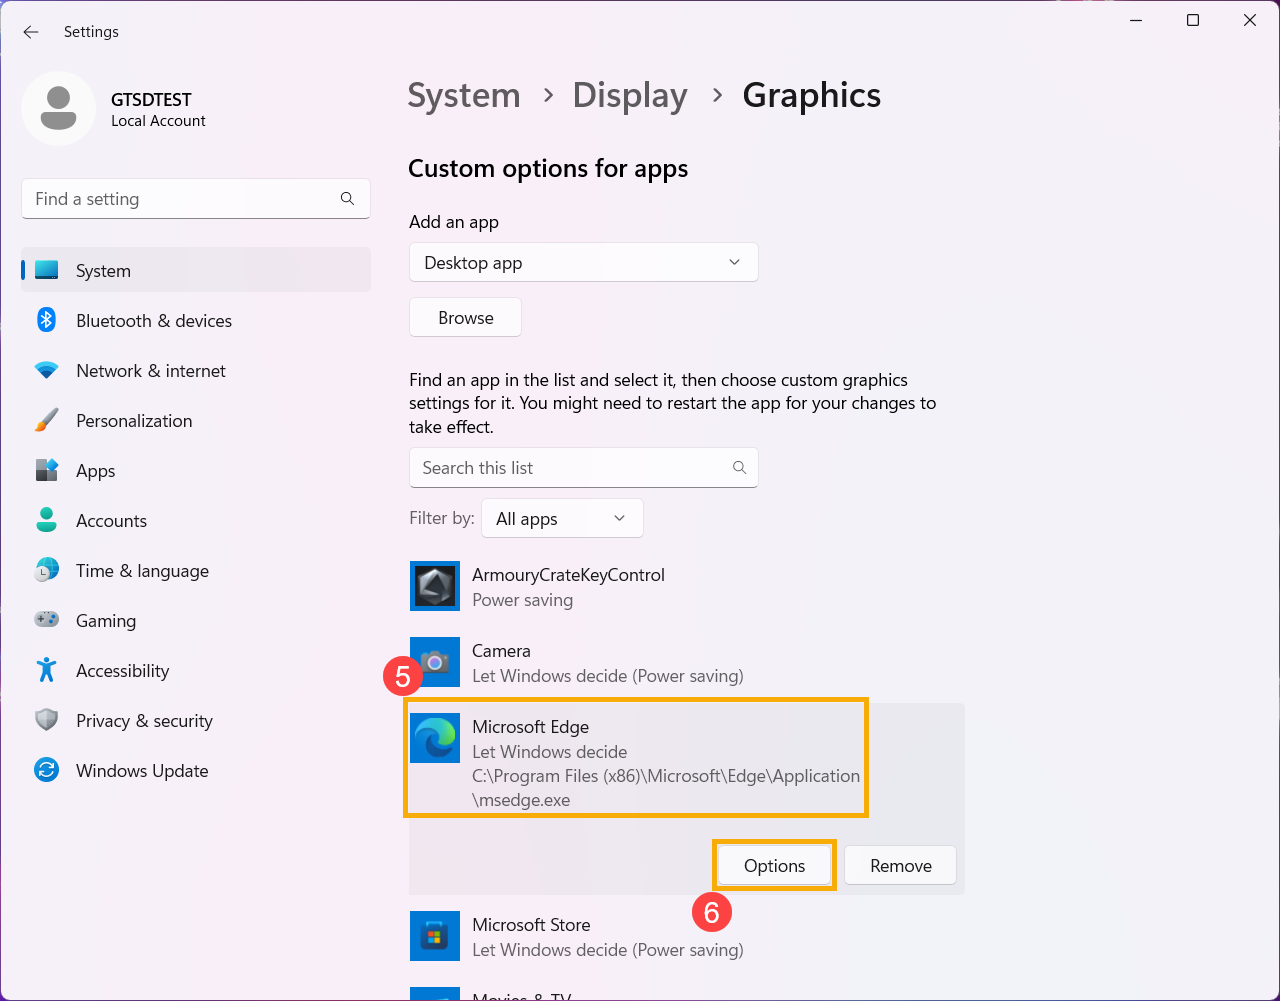Screen dimensions: 1280x1001
Task: Open the All apps filter dropdown
Action: pyautogui.click(x=561, y=519)
